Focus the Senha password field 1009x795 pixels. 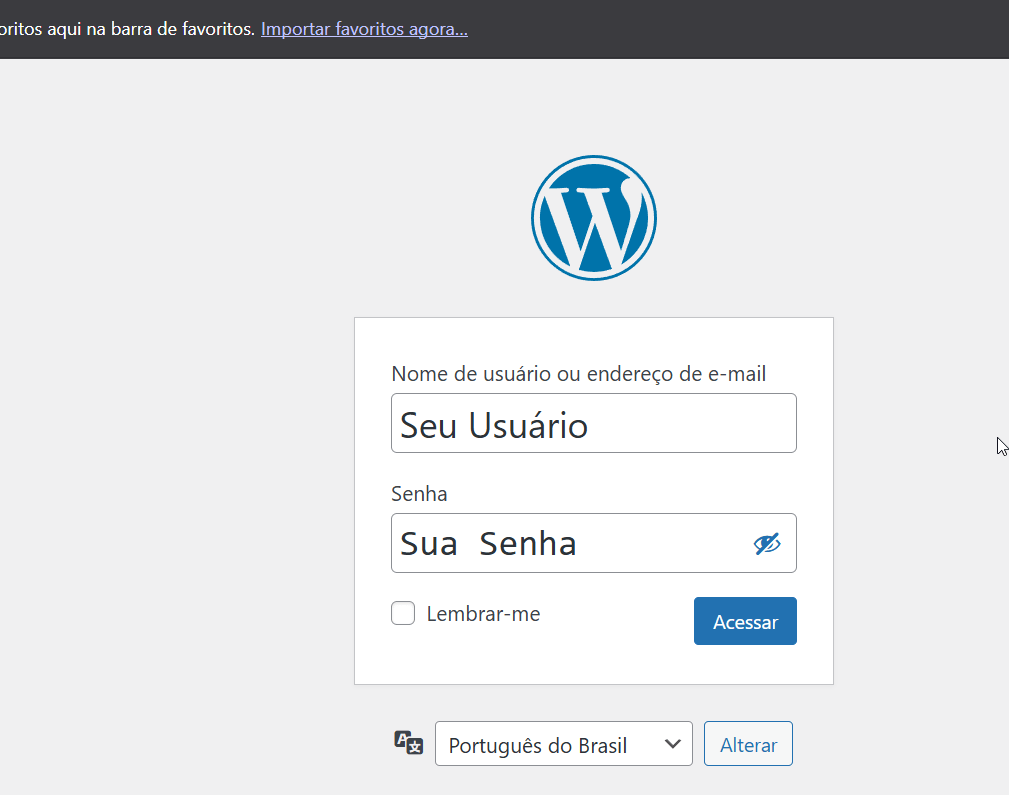pyautogui.click(x=593, y=543)
